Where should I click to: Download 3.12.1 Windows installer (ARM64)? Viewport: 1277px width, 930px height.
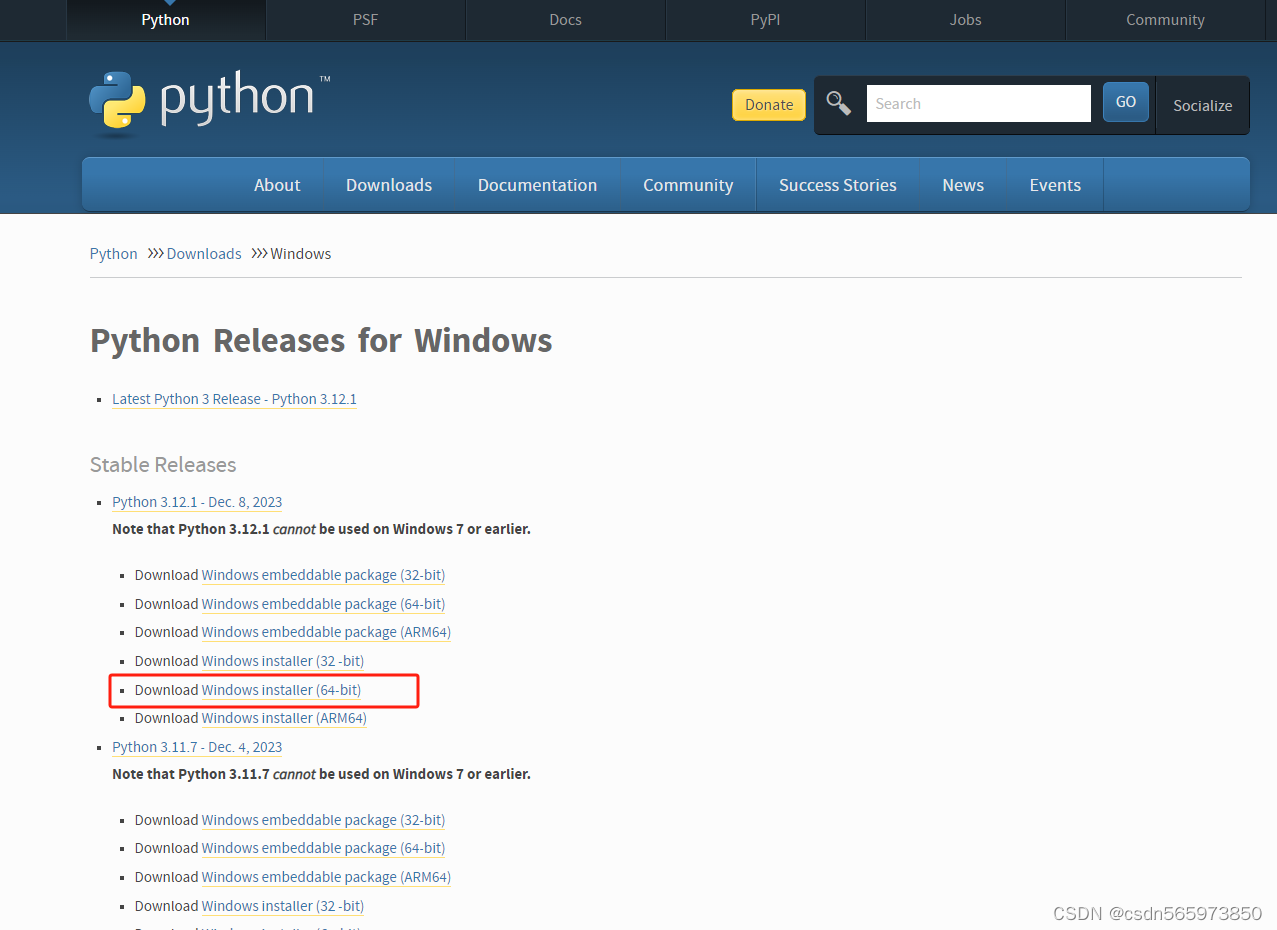point(284,718)
